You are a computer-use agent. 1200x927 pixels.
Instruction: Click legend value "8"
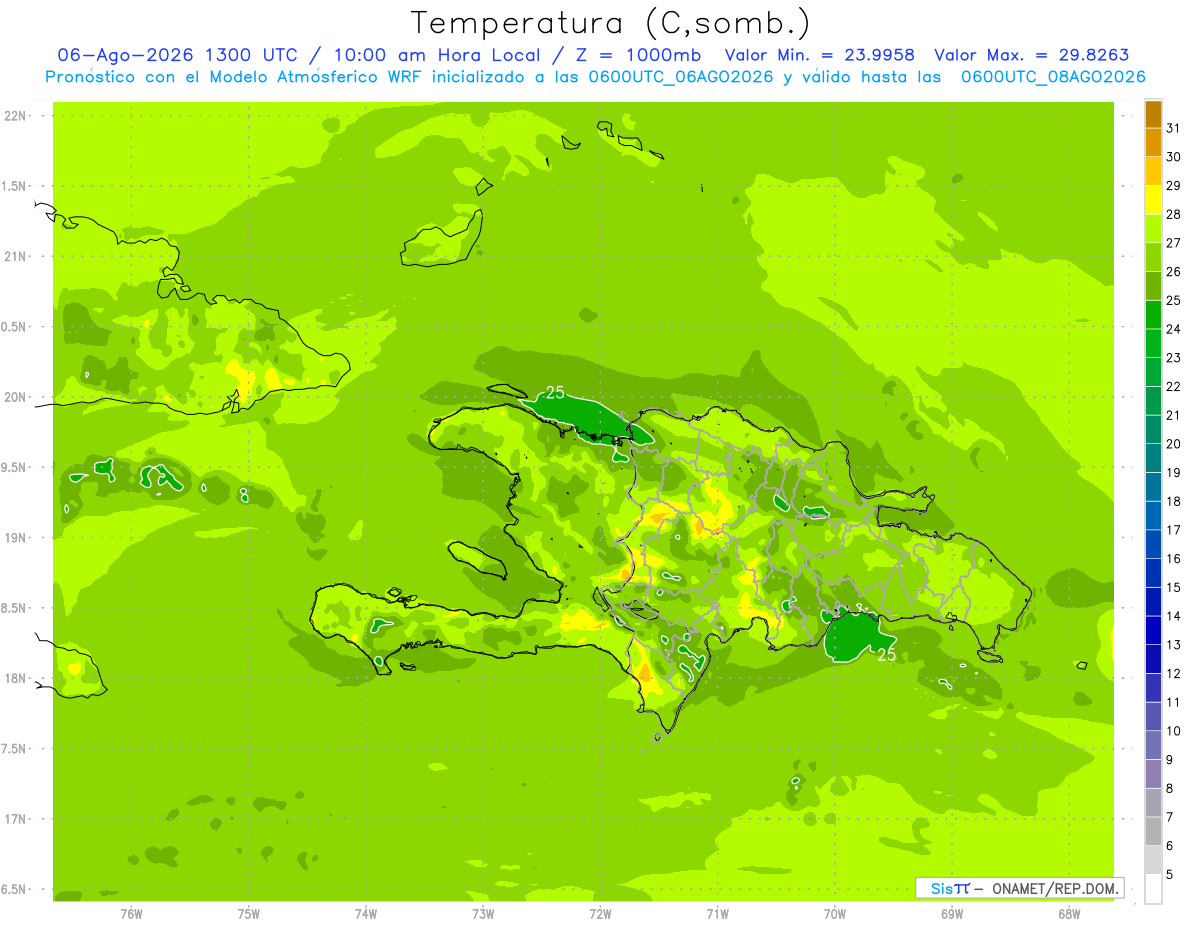click(x=1170, y=789)
